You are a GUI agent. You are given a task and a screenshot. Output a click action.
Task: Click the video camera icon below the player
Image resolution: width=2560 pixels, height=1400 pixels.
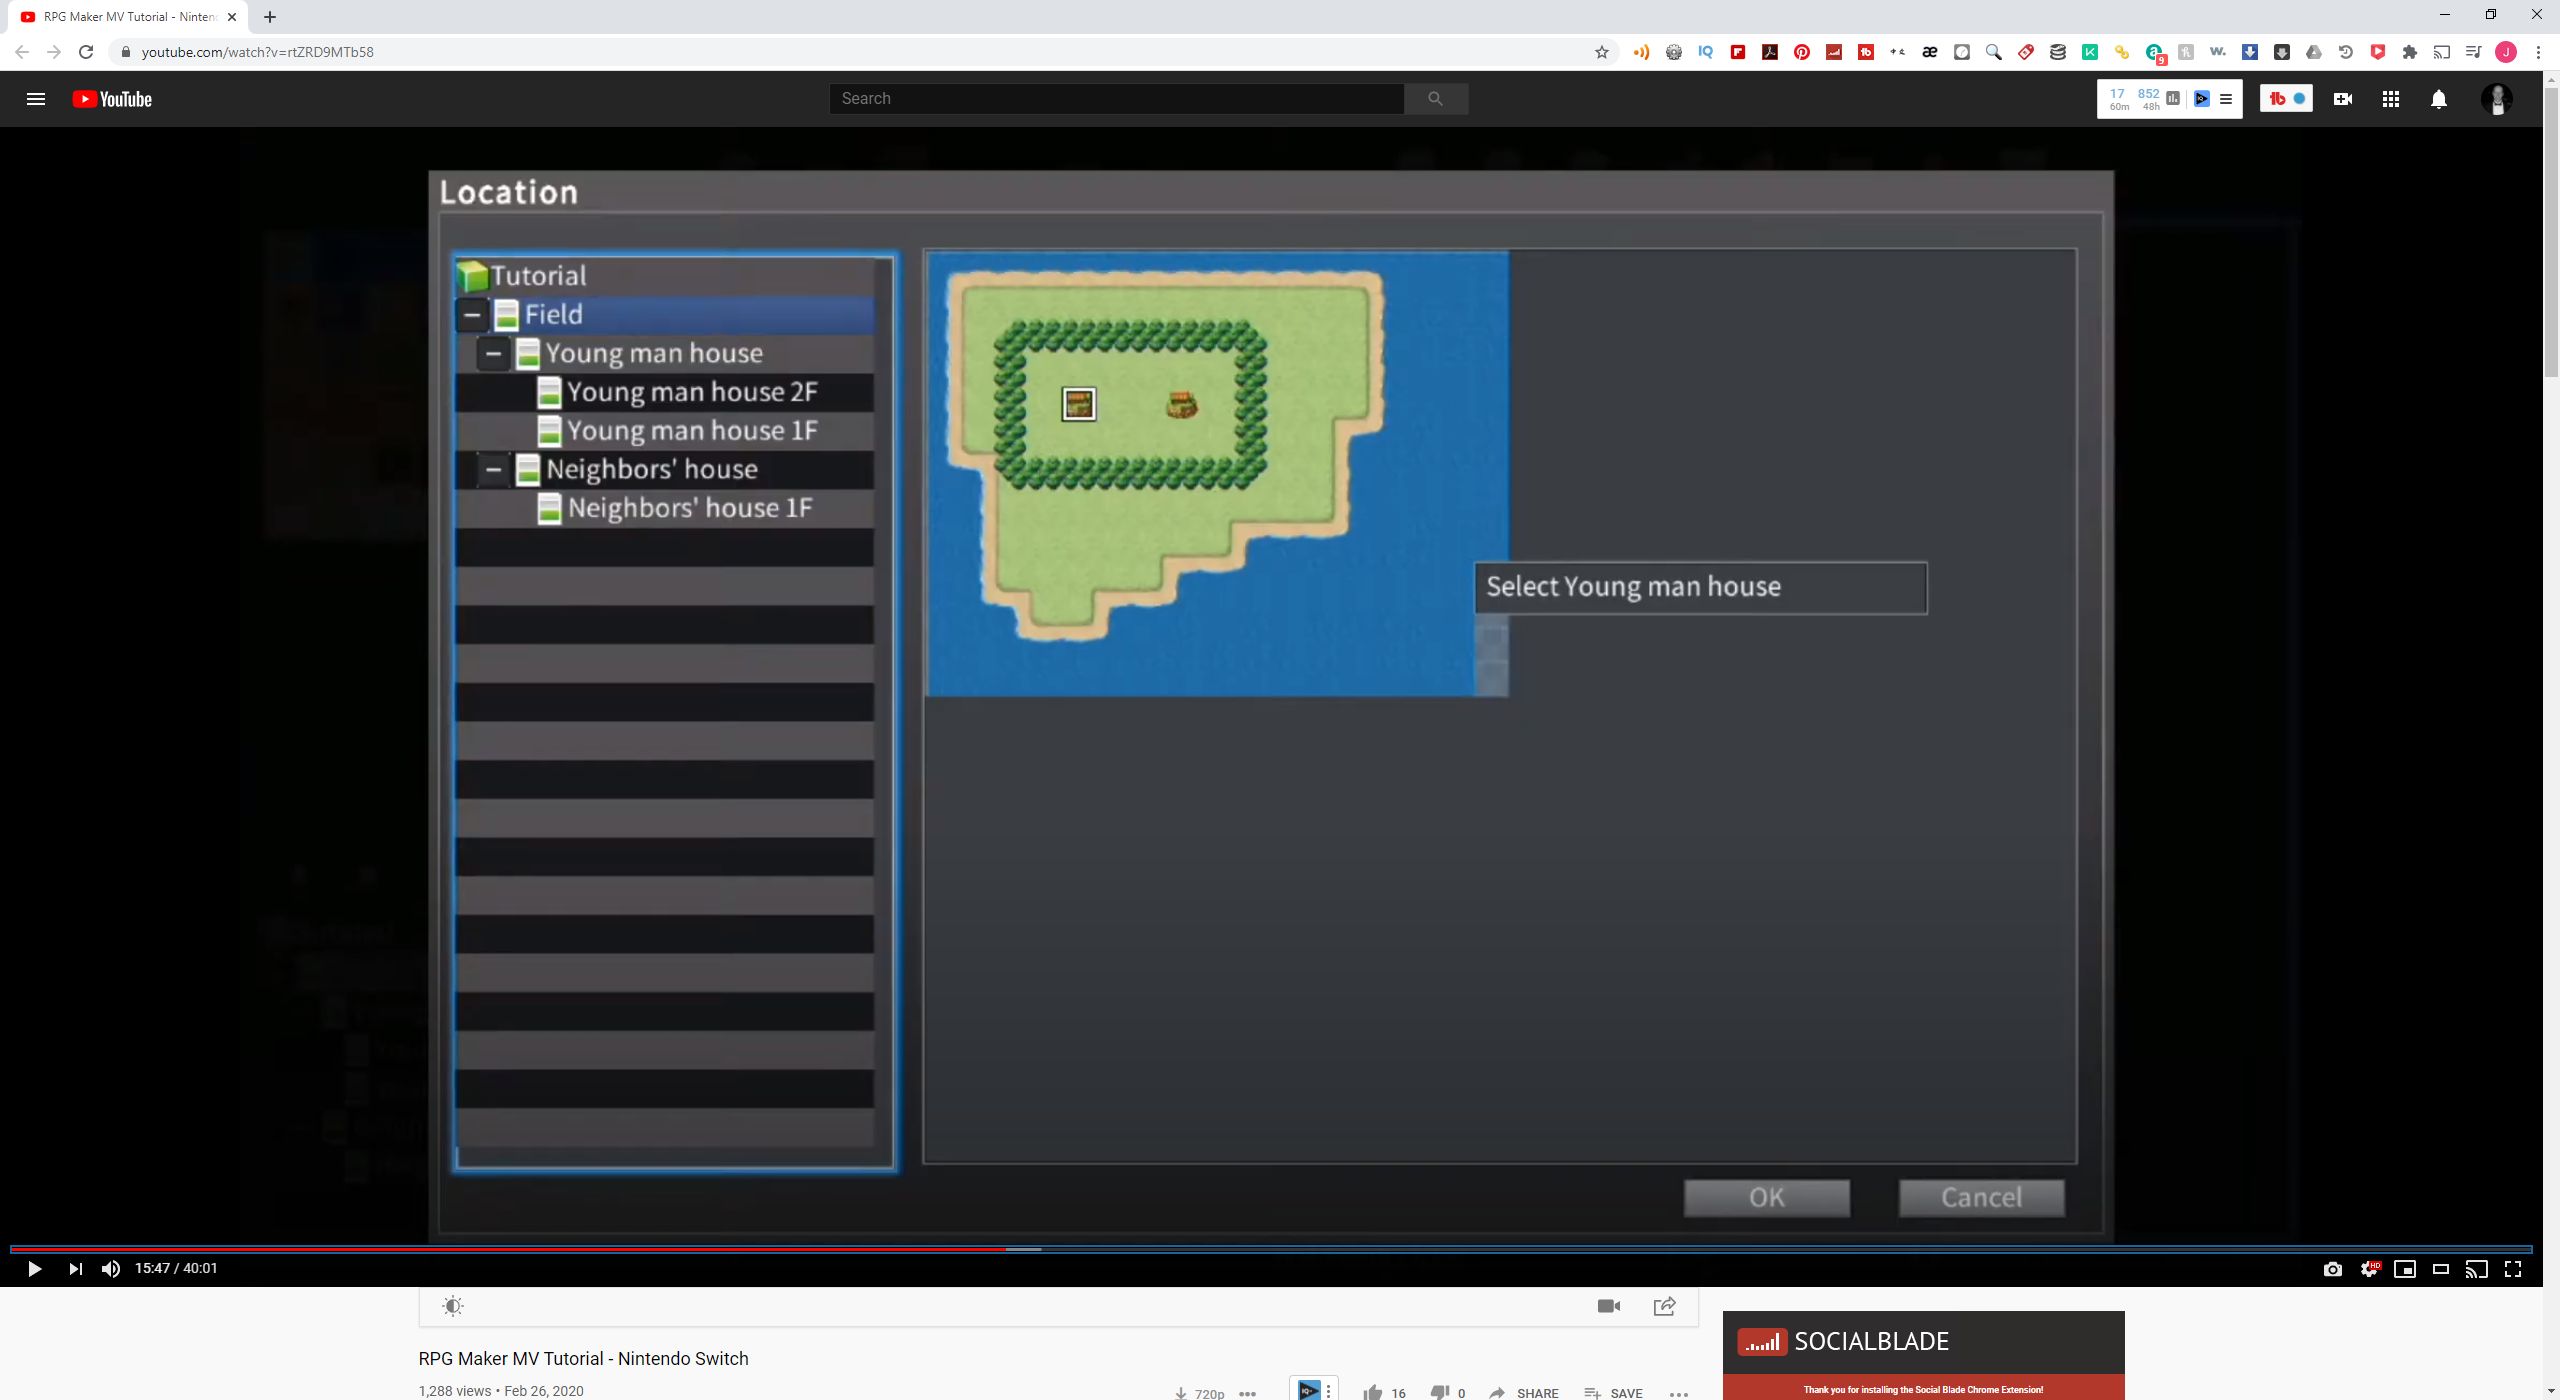tap(1609, 1306)
